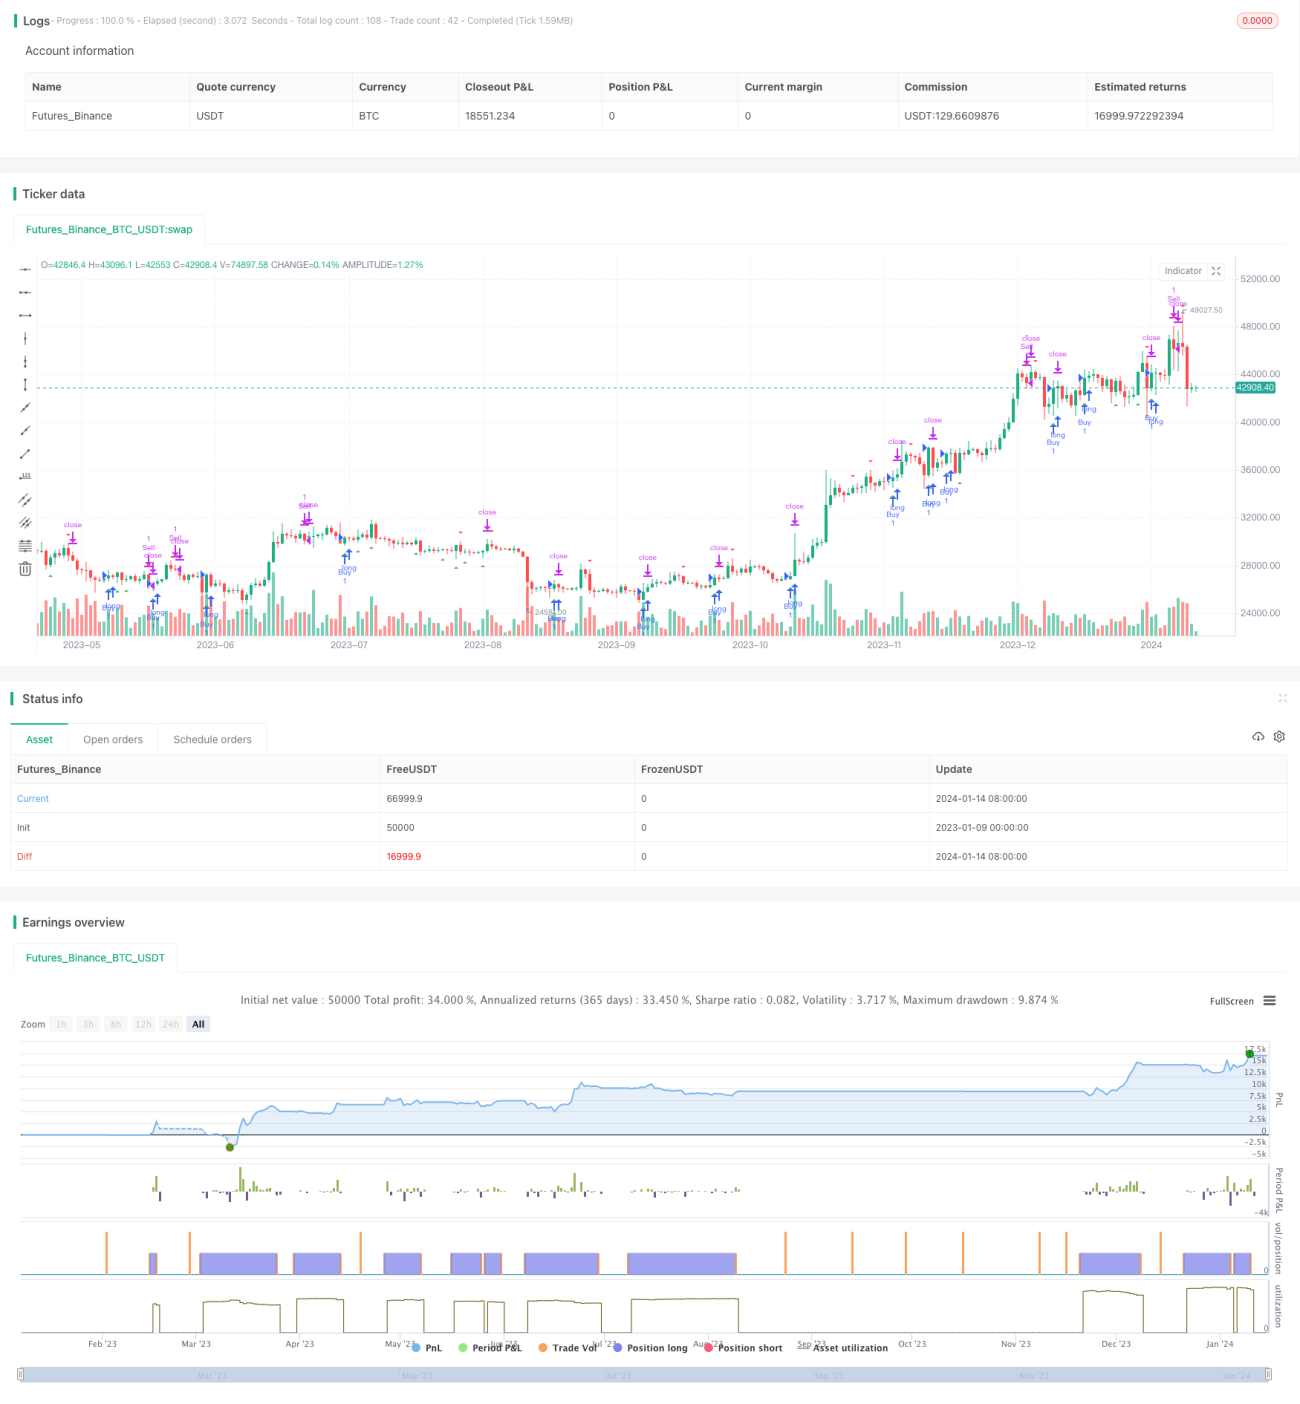1300x1404 pixels.
Task: Select the parallel channel drawing tool
Action: pos(25,499)
